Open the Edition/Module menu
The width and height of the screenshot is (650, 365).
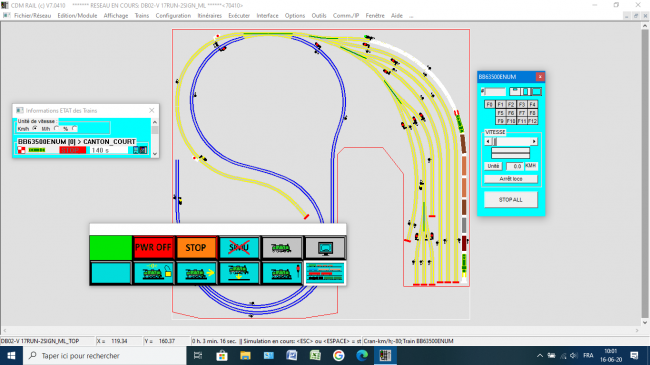[x=77, y=15]
